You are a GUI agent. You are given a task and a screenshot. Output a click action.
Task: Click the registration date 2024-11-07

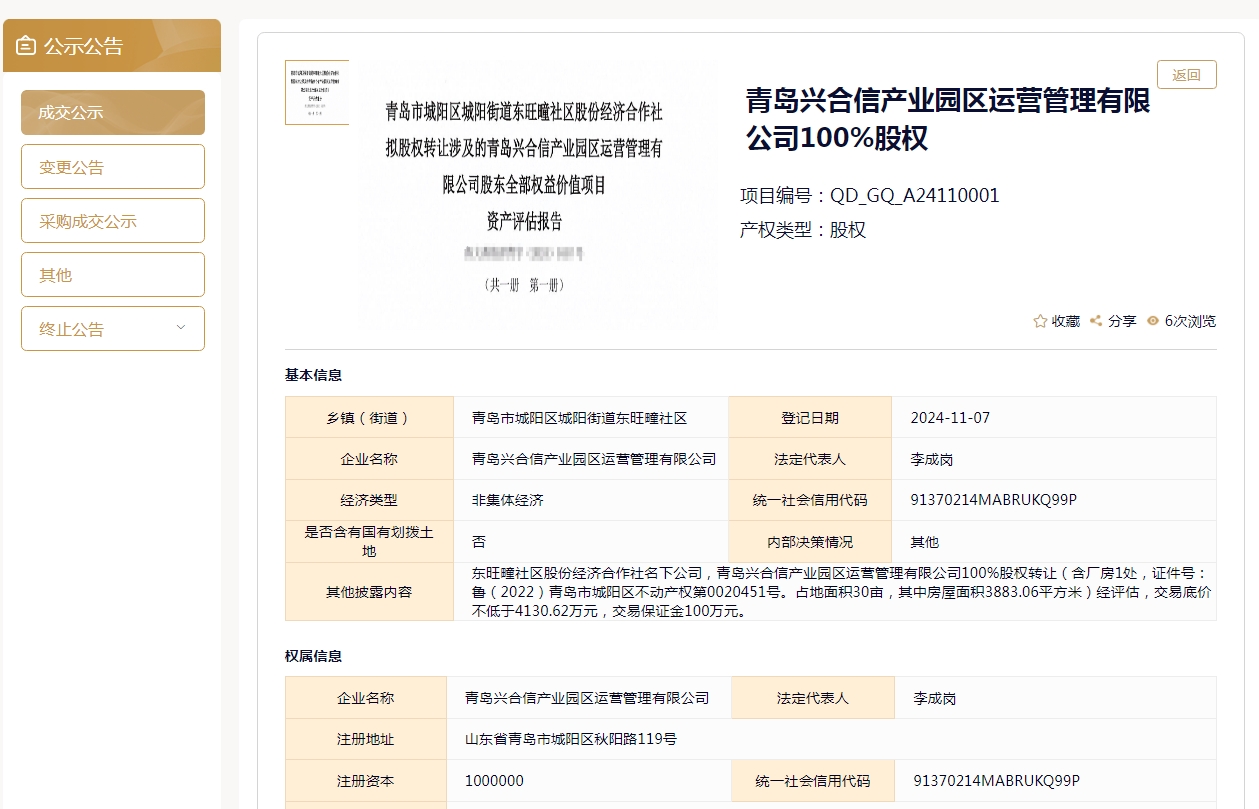coord(950,418)
